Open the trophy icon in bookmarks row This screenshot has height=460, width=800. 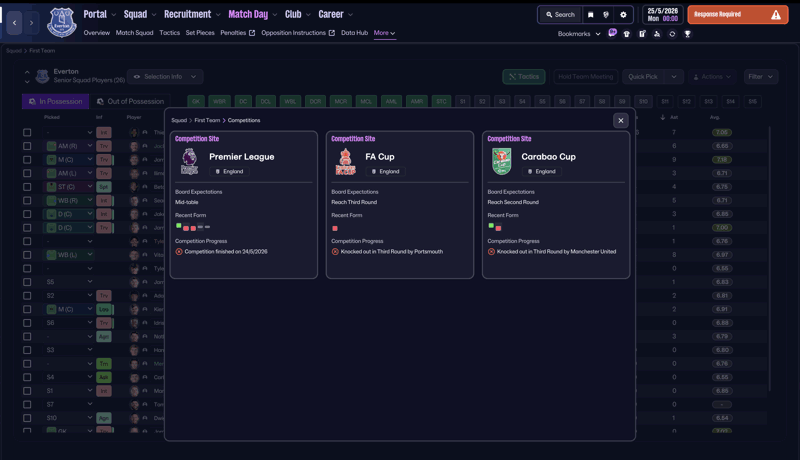(x=687, y=34)
